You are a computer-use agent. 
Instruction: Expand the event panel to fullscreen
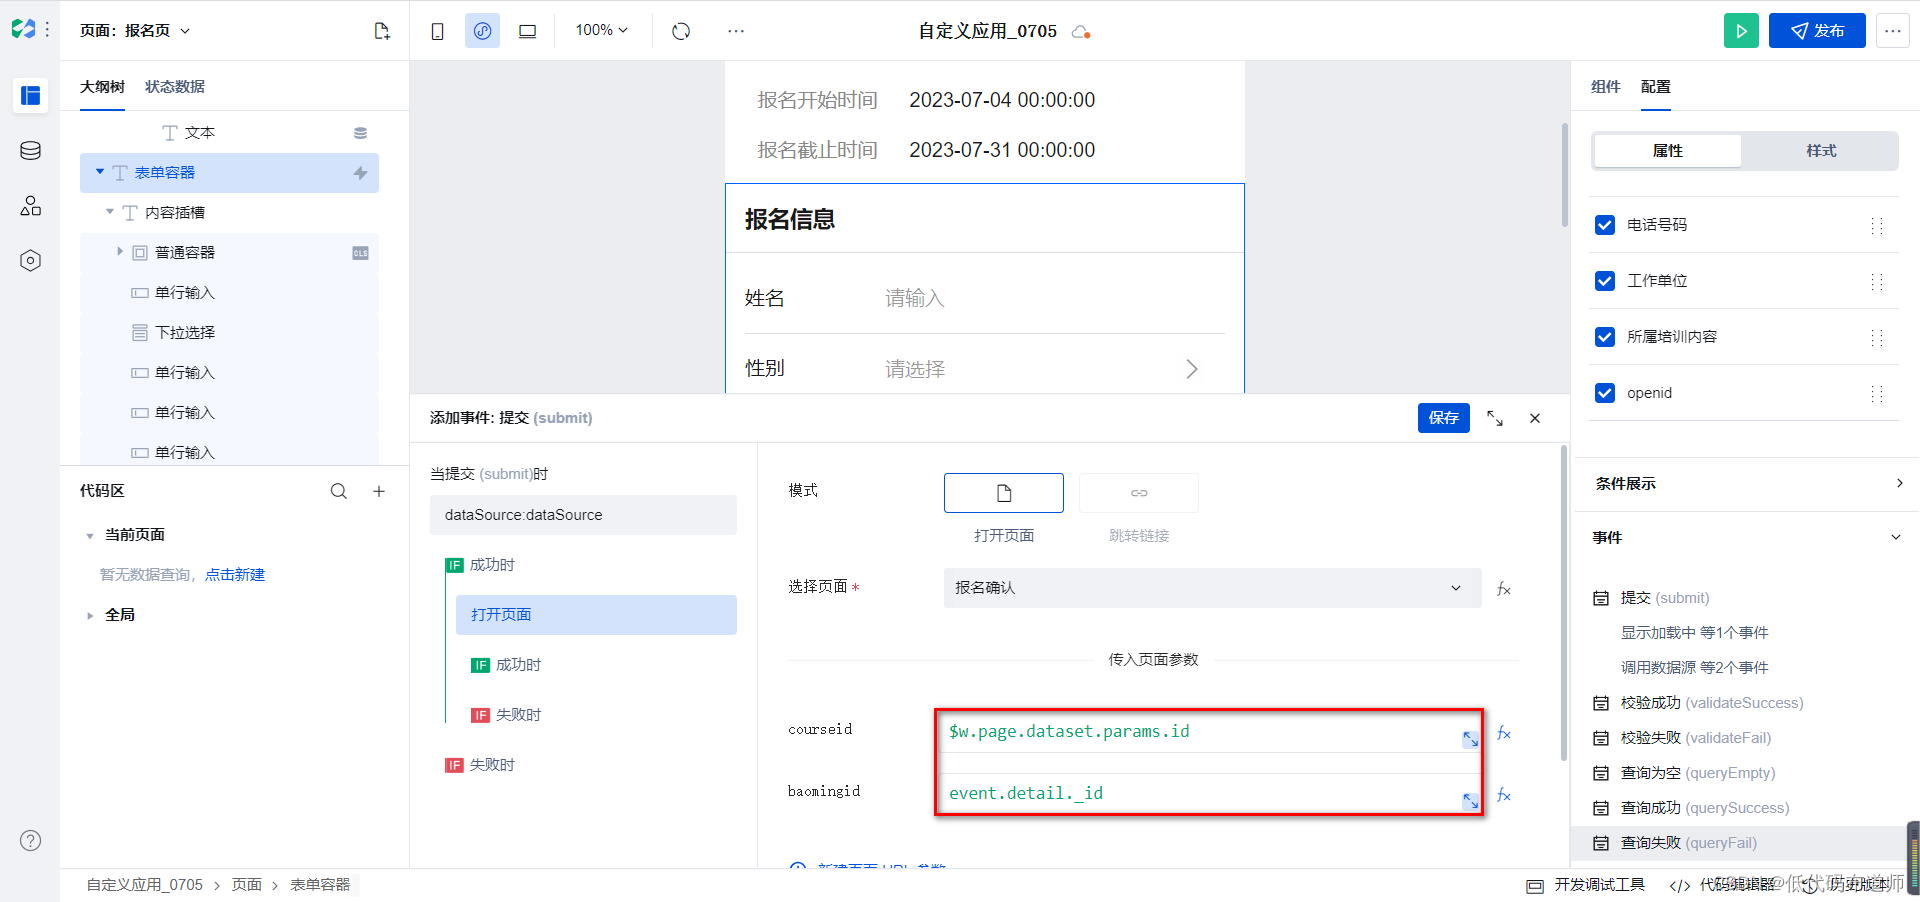1495,418
